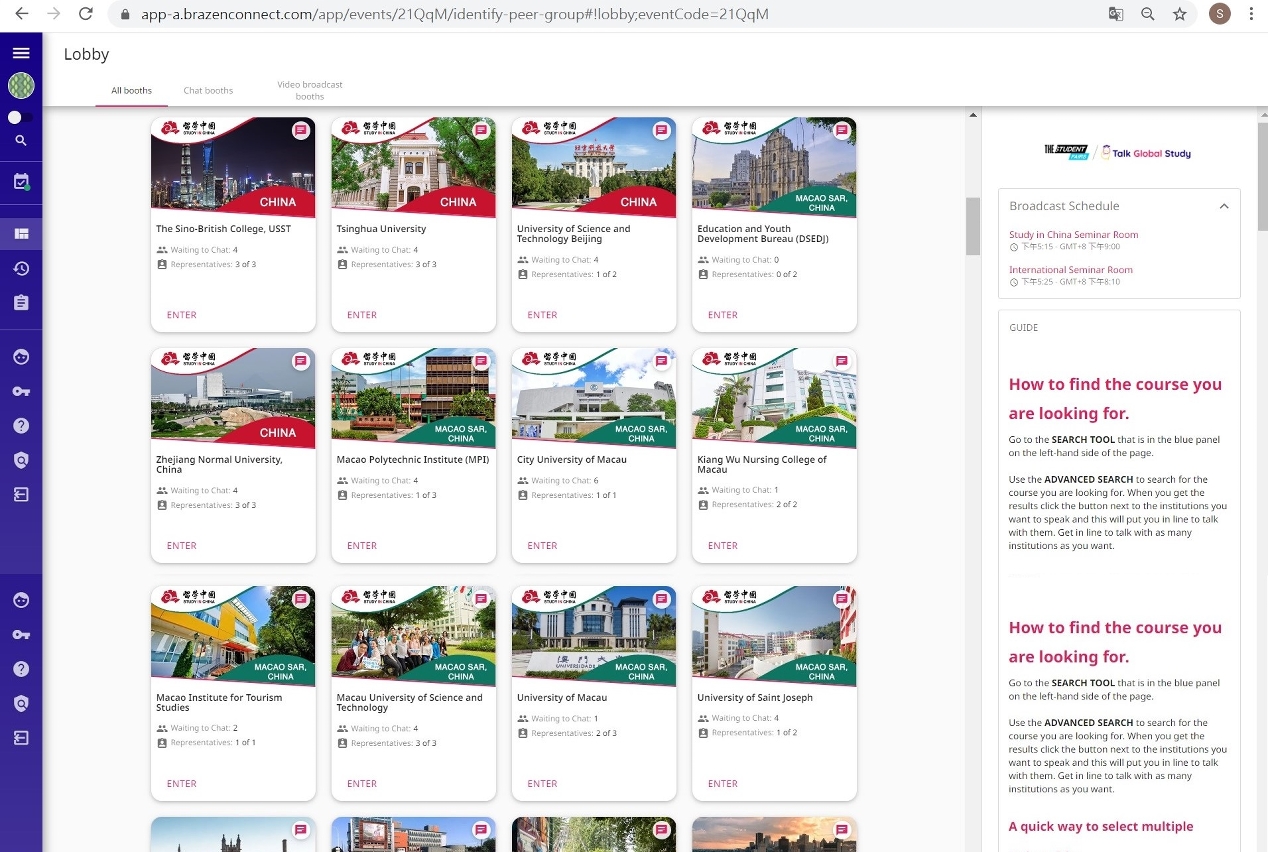Screen dimensions: 1268x852
Task: Open the International Seminar Room link
Action: pyautogui.click(x=1070, y=270)
